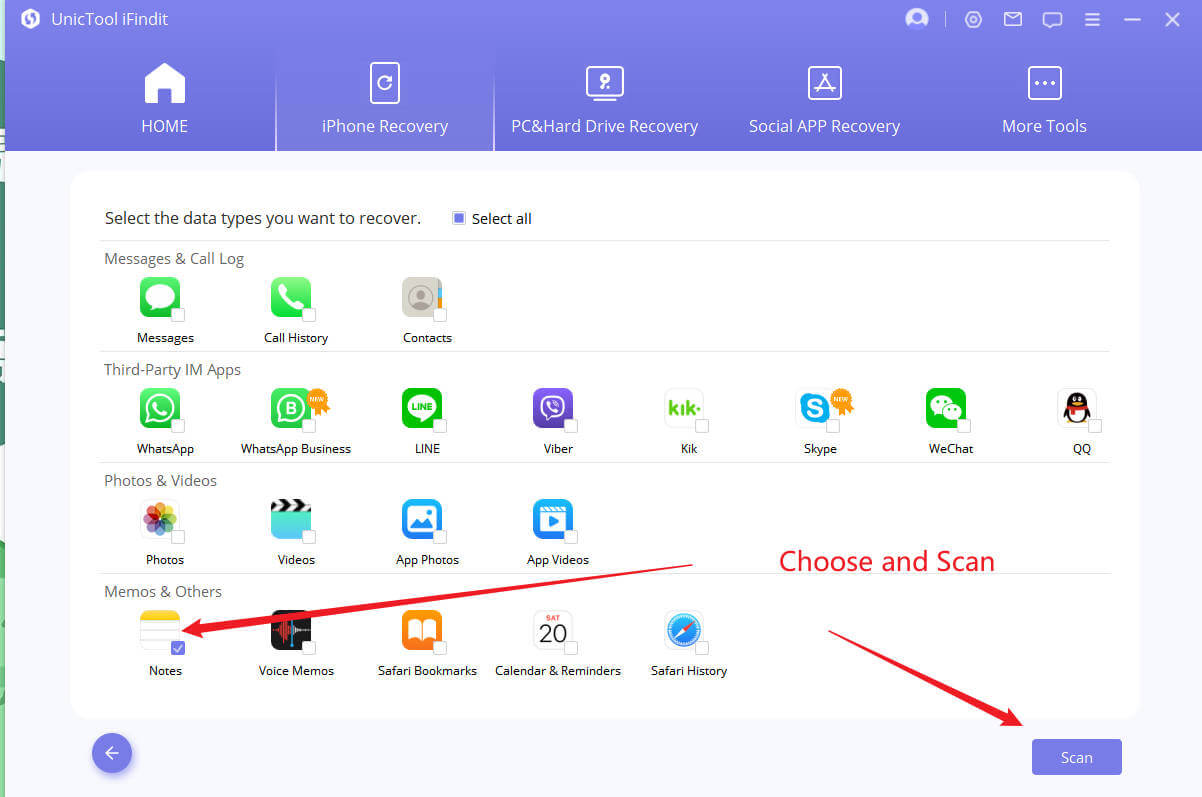
Task: Click the WhatsApp icon
Action: (x=160, y=408)
